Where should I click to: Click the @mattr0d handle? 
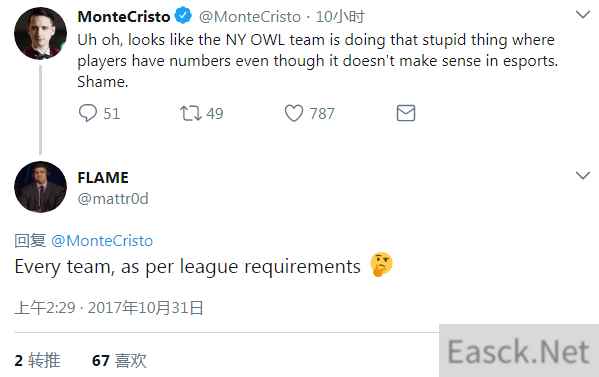coord(113,199)
